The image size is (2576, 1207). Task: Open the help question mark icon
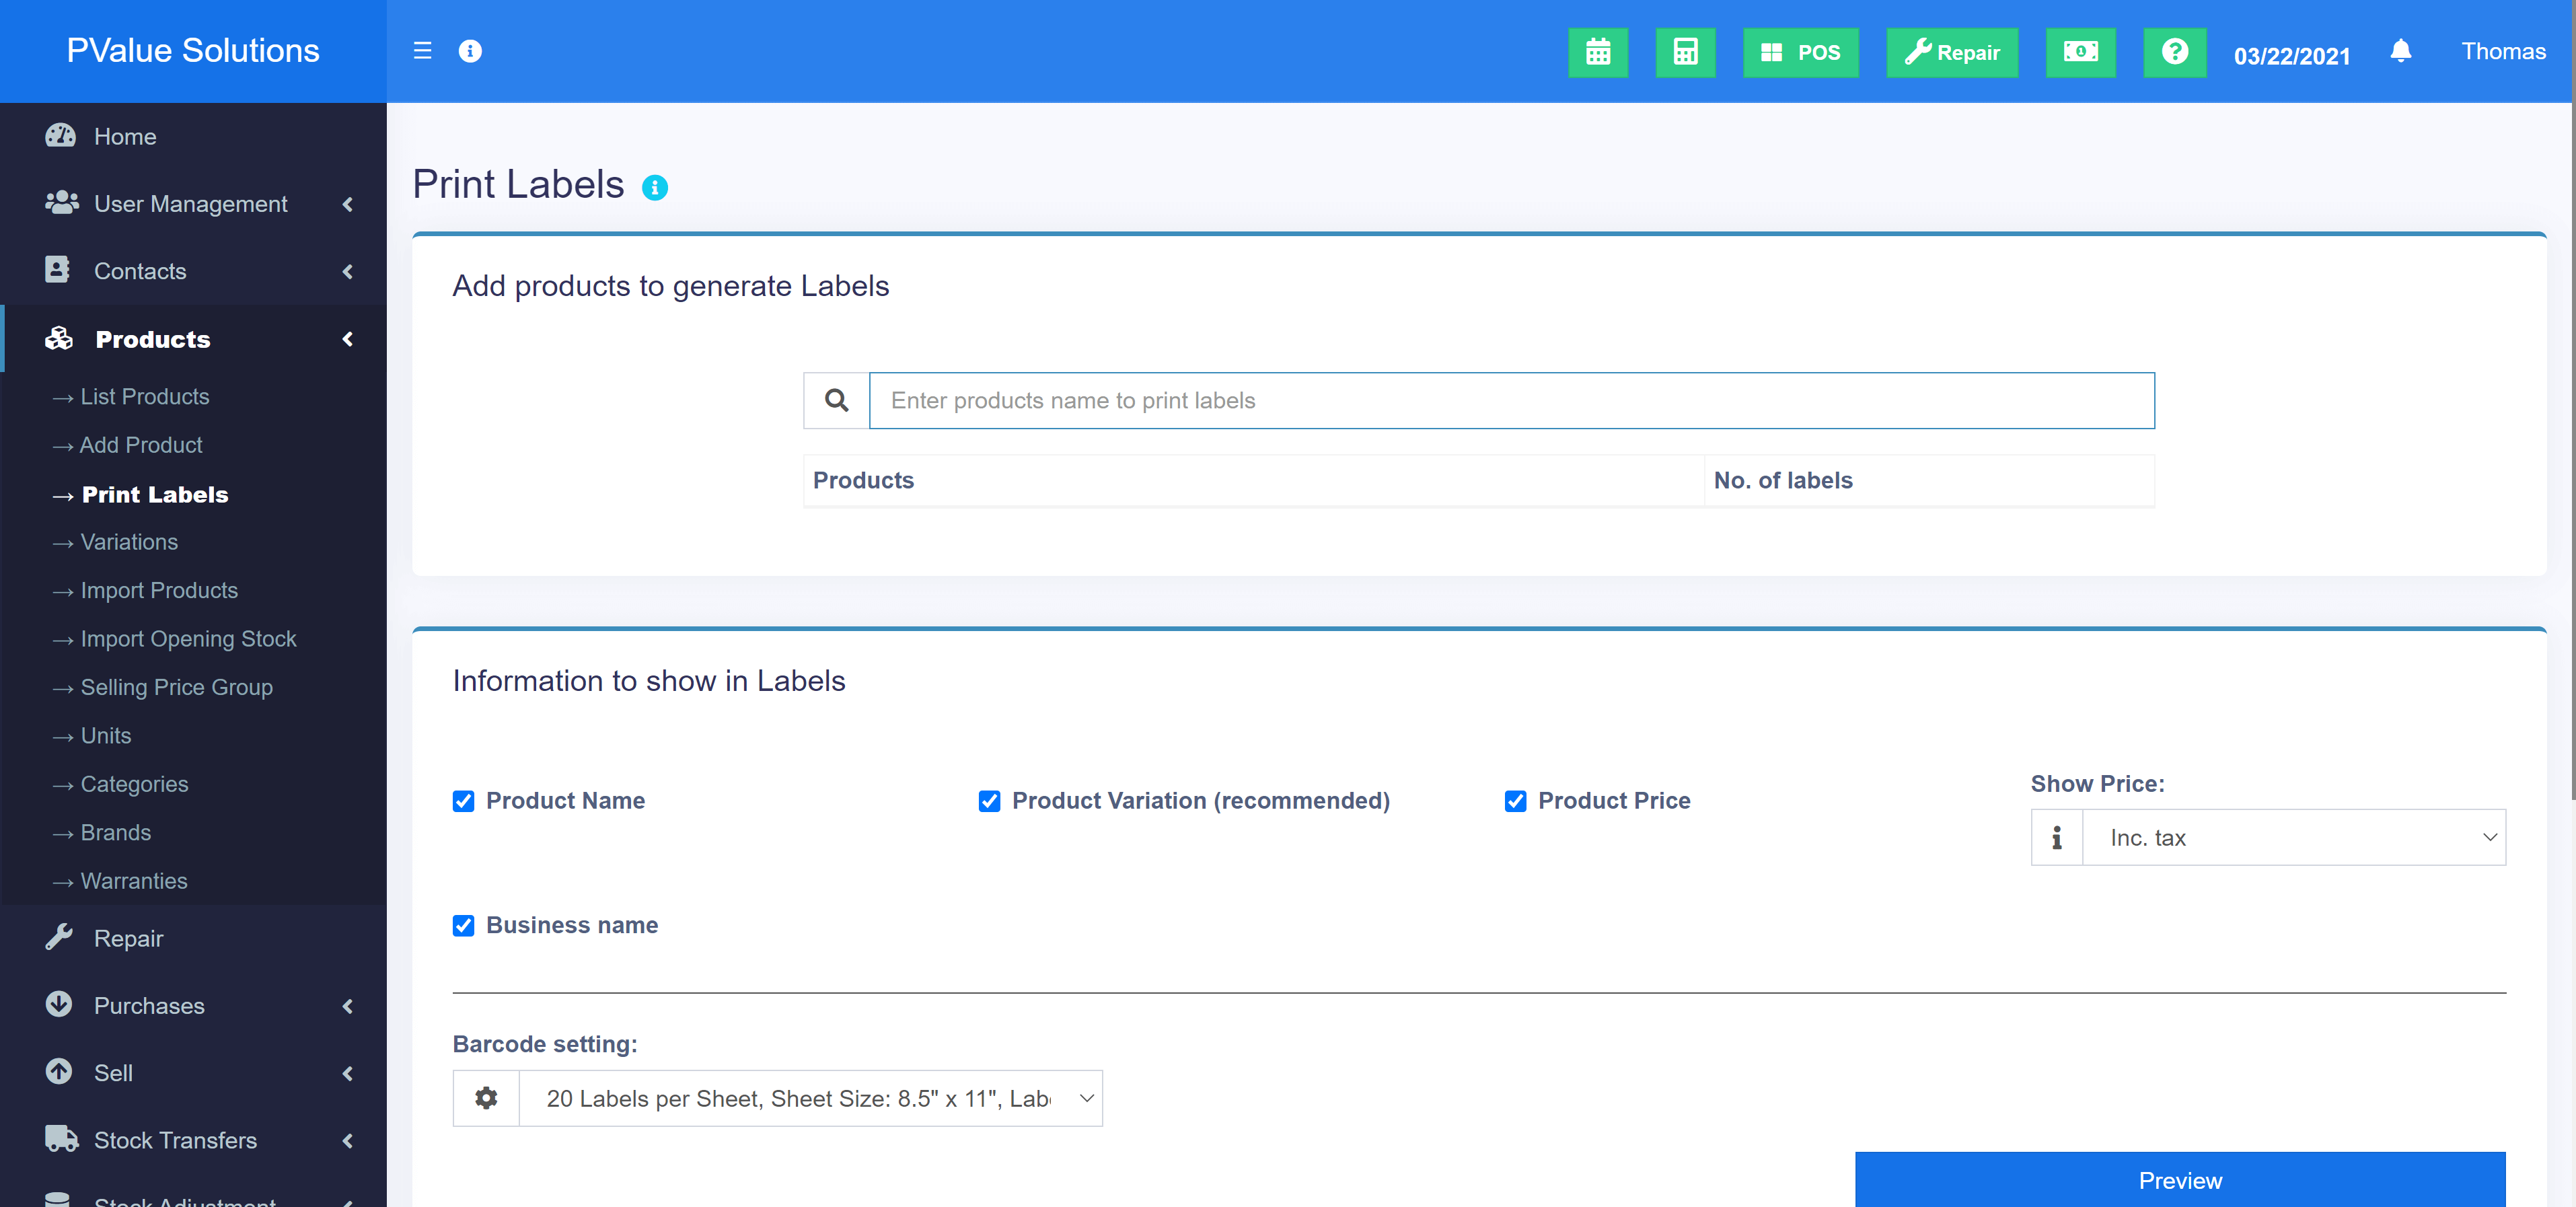[x=2174, y=52]
